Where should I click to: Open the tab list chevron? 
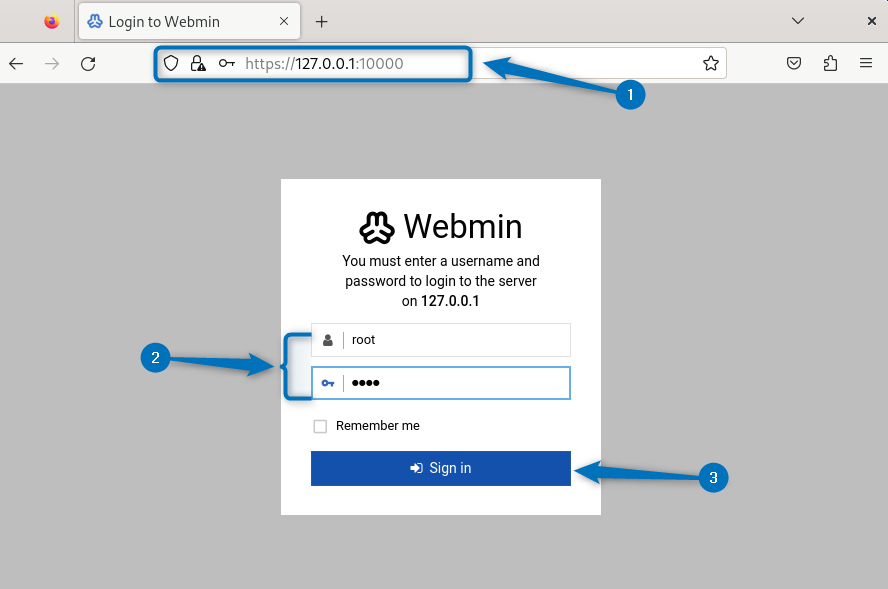point(797,21)
